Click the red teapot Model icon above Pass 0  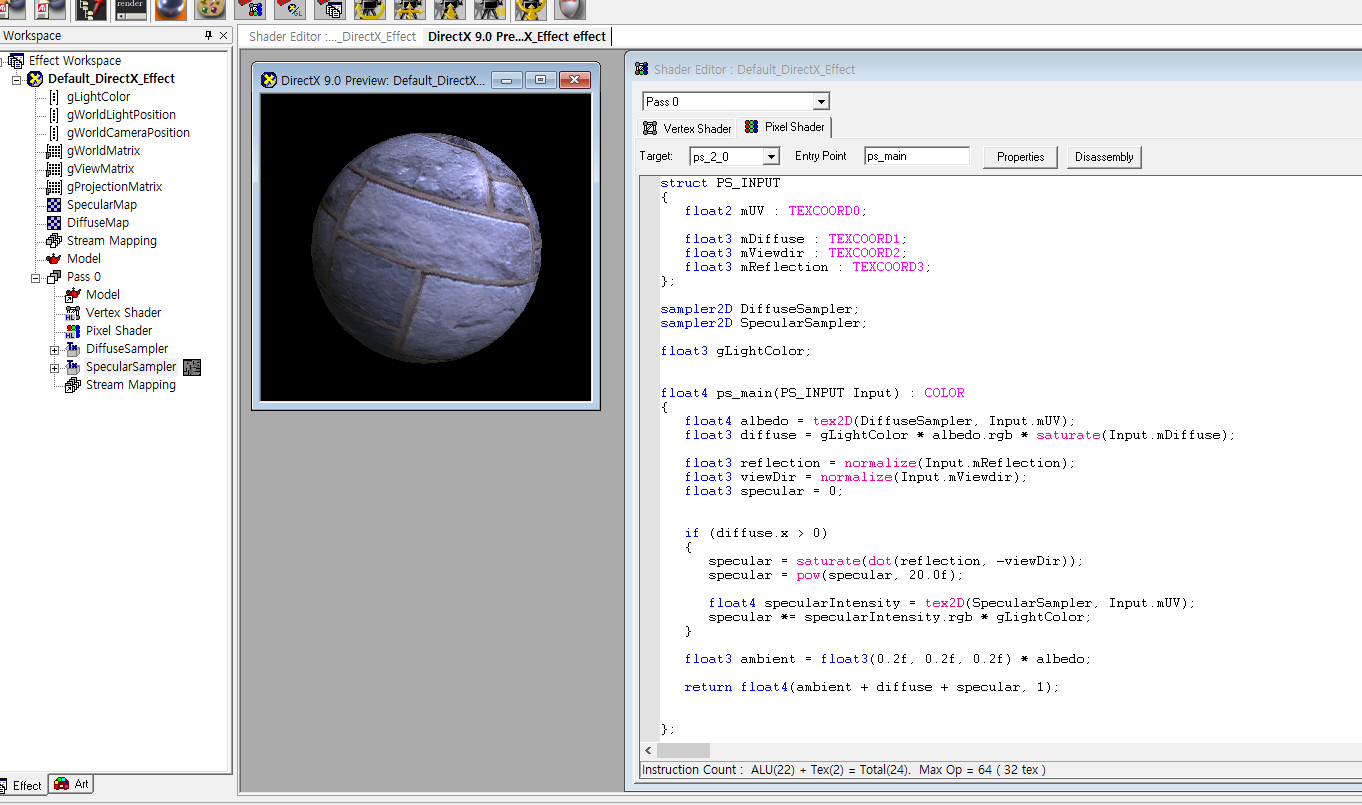pos(54,259)
